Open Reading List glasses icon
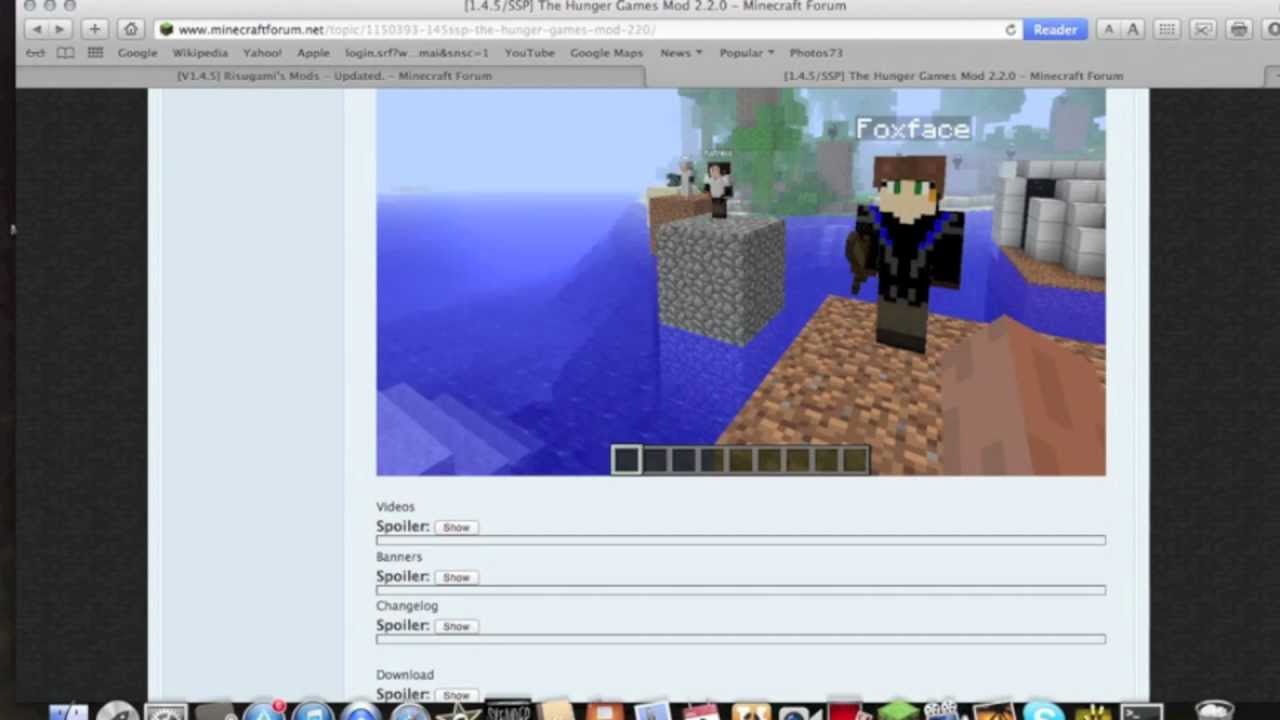This screenshot has width=1280, height=720. tap(36, 53)
